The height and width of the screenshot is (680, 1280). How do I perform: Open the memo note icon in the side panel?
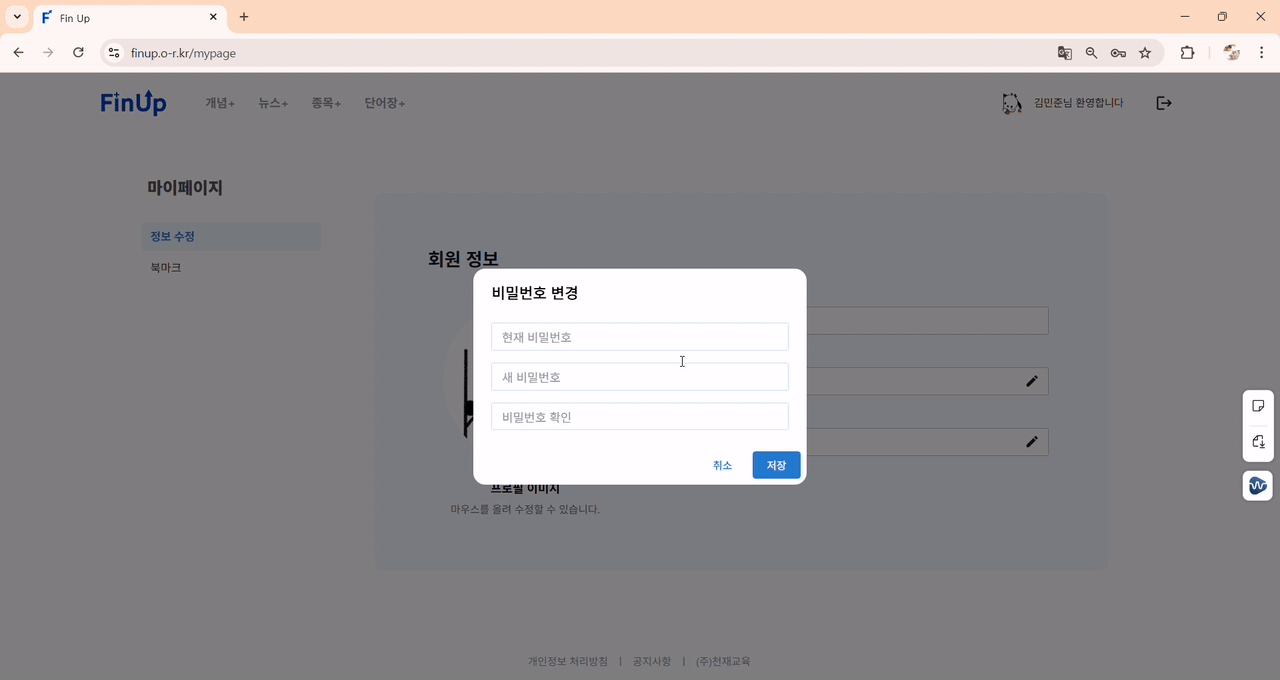coord(1257,405)
